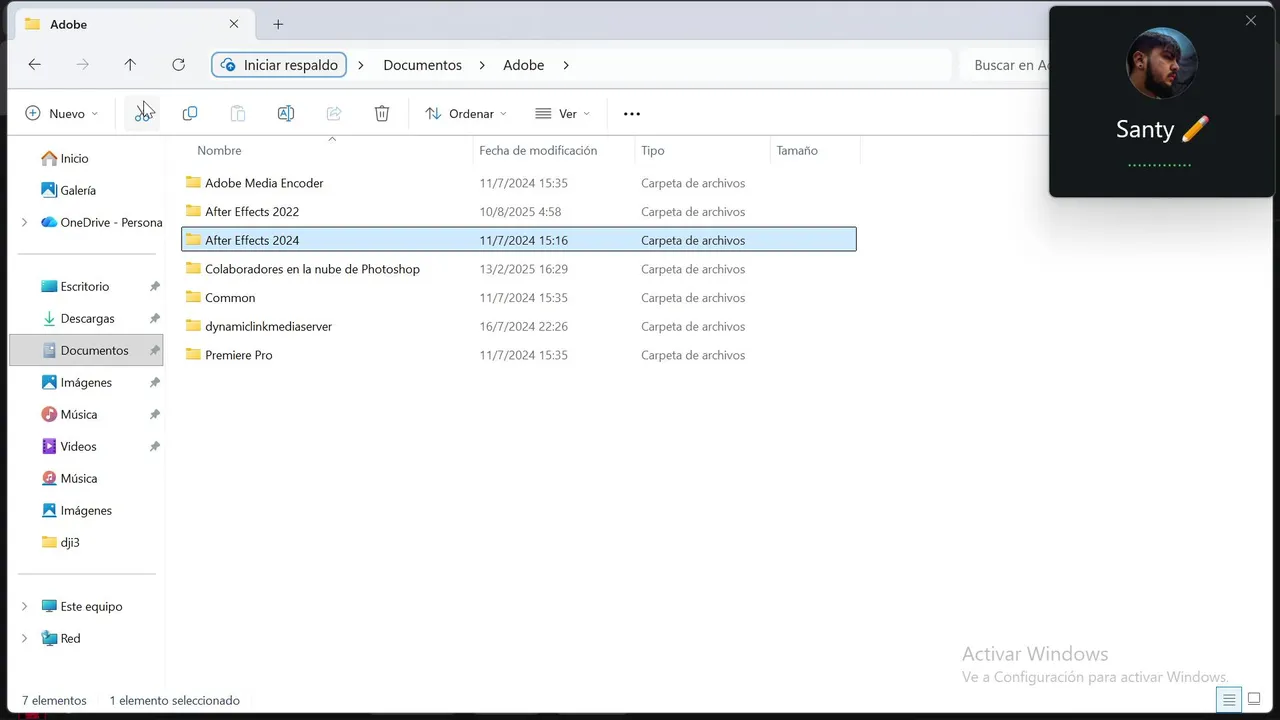The height and width of the screenshot is (720, 1280).
Task: Switch to large thumbnails view toggle
Action: point(1254,700)
